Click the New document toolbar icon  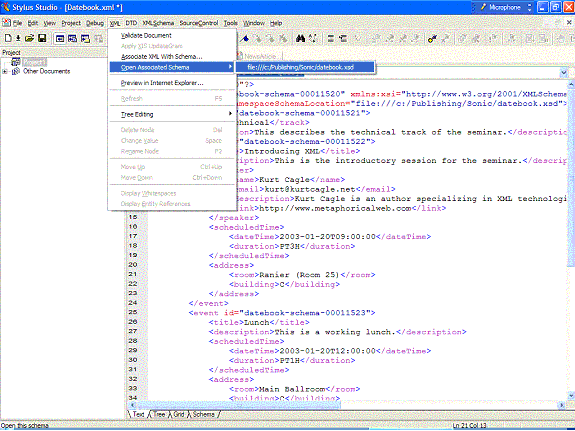click(8, 38)
